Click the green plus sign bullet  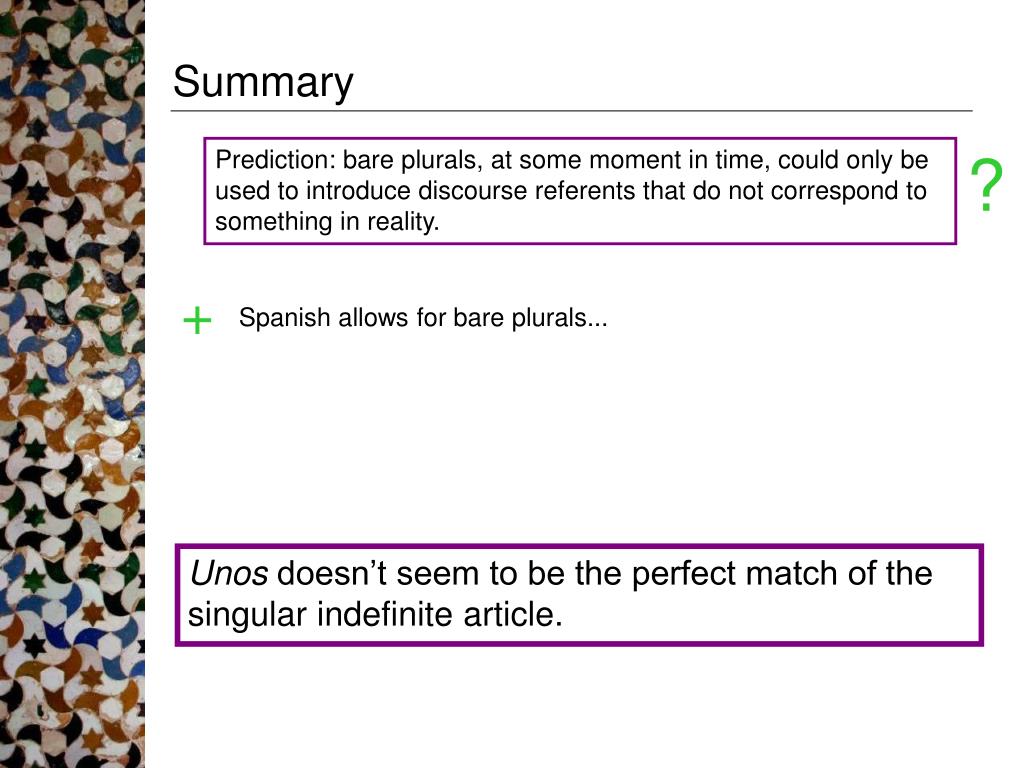(x=197, y=321)
